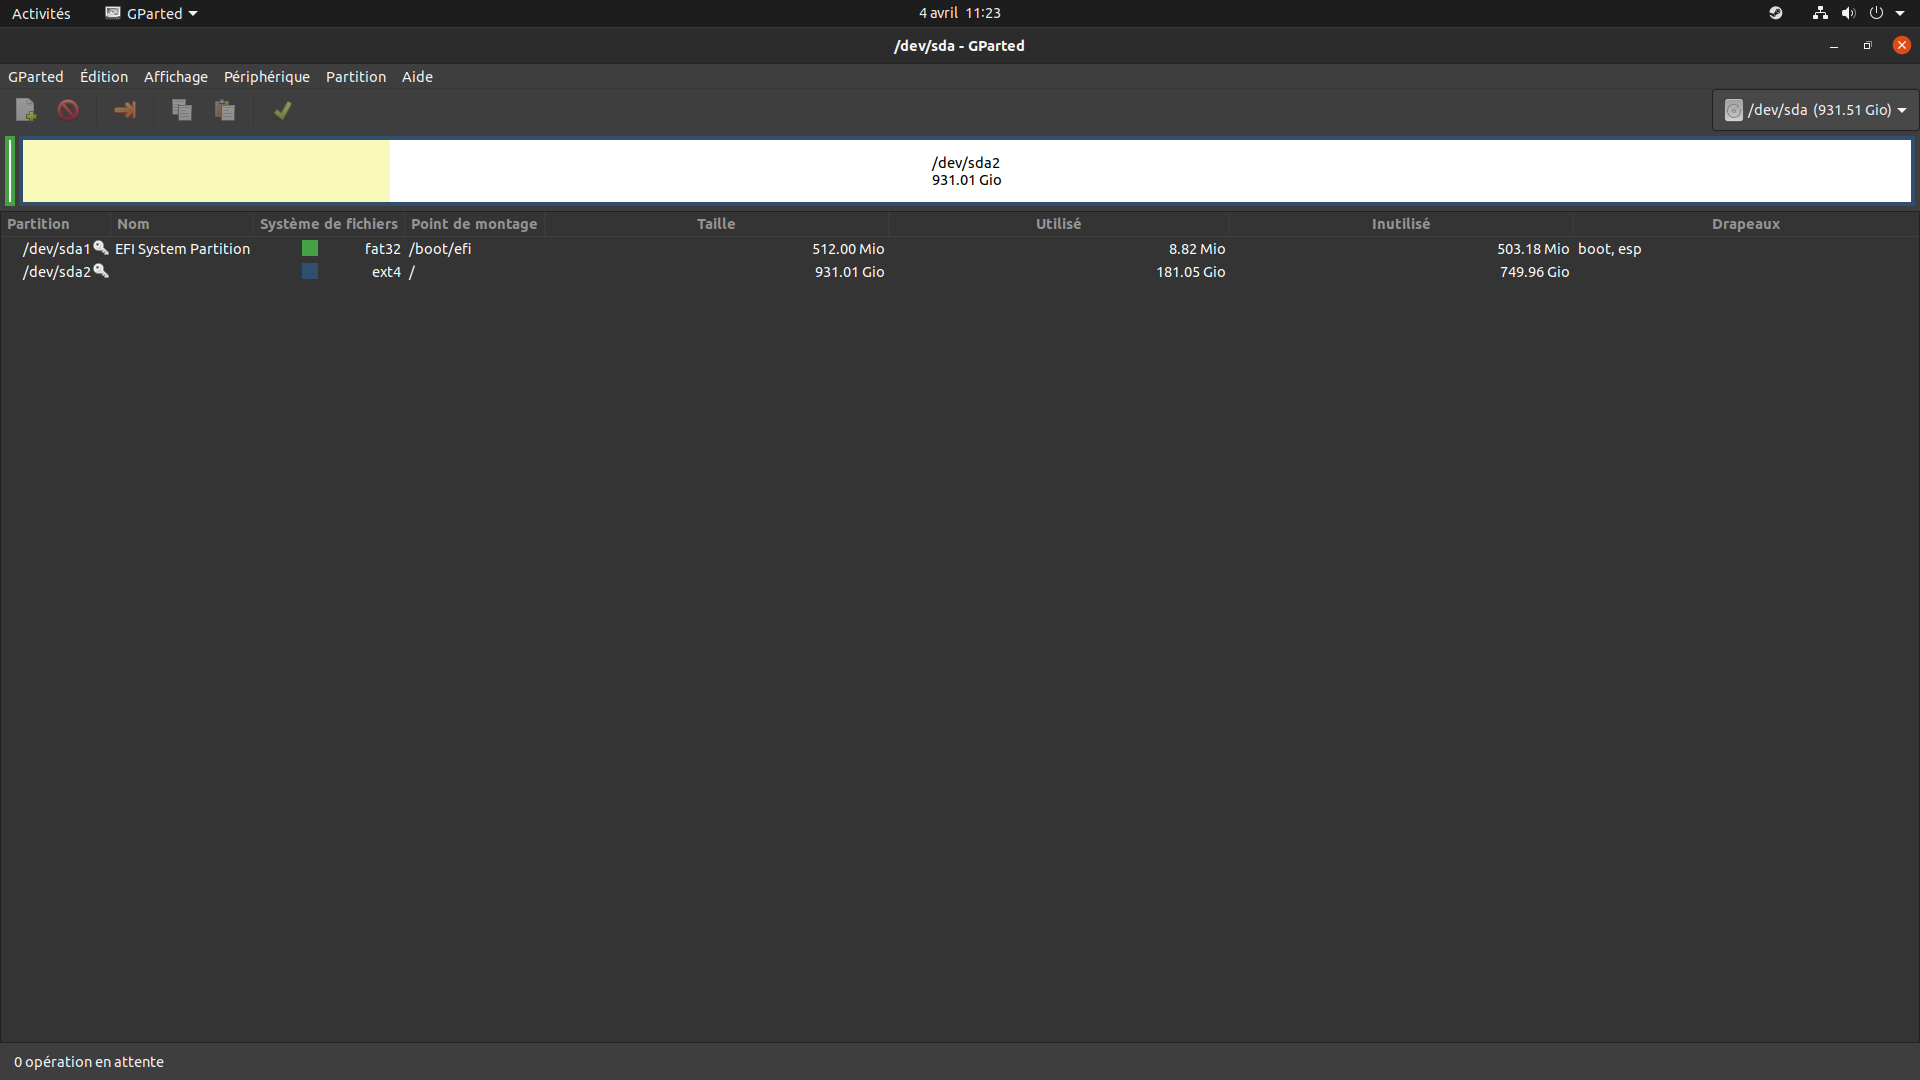Click the Apply operations checkmark icon
Image resolution: width=1920 pixels, height=1080 pixels.
[283, 110]
